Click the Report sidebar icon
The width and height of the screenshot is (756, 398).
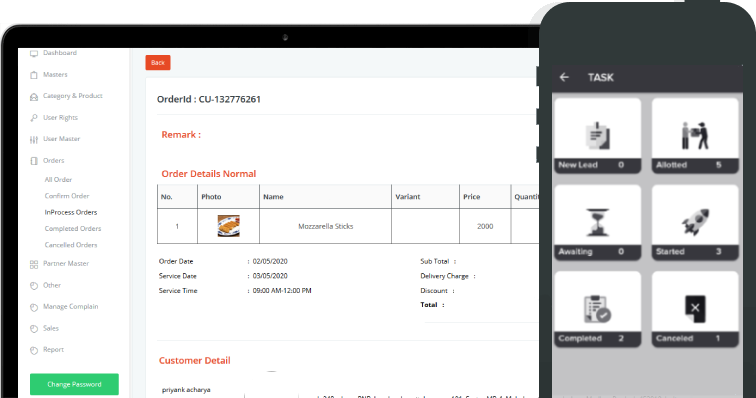pyautogui.click(x=34, y=350)
